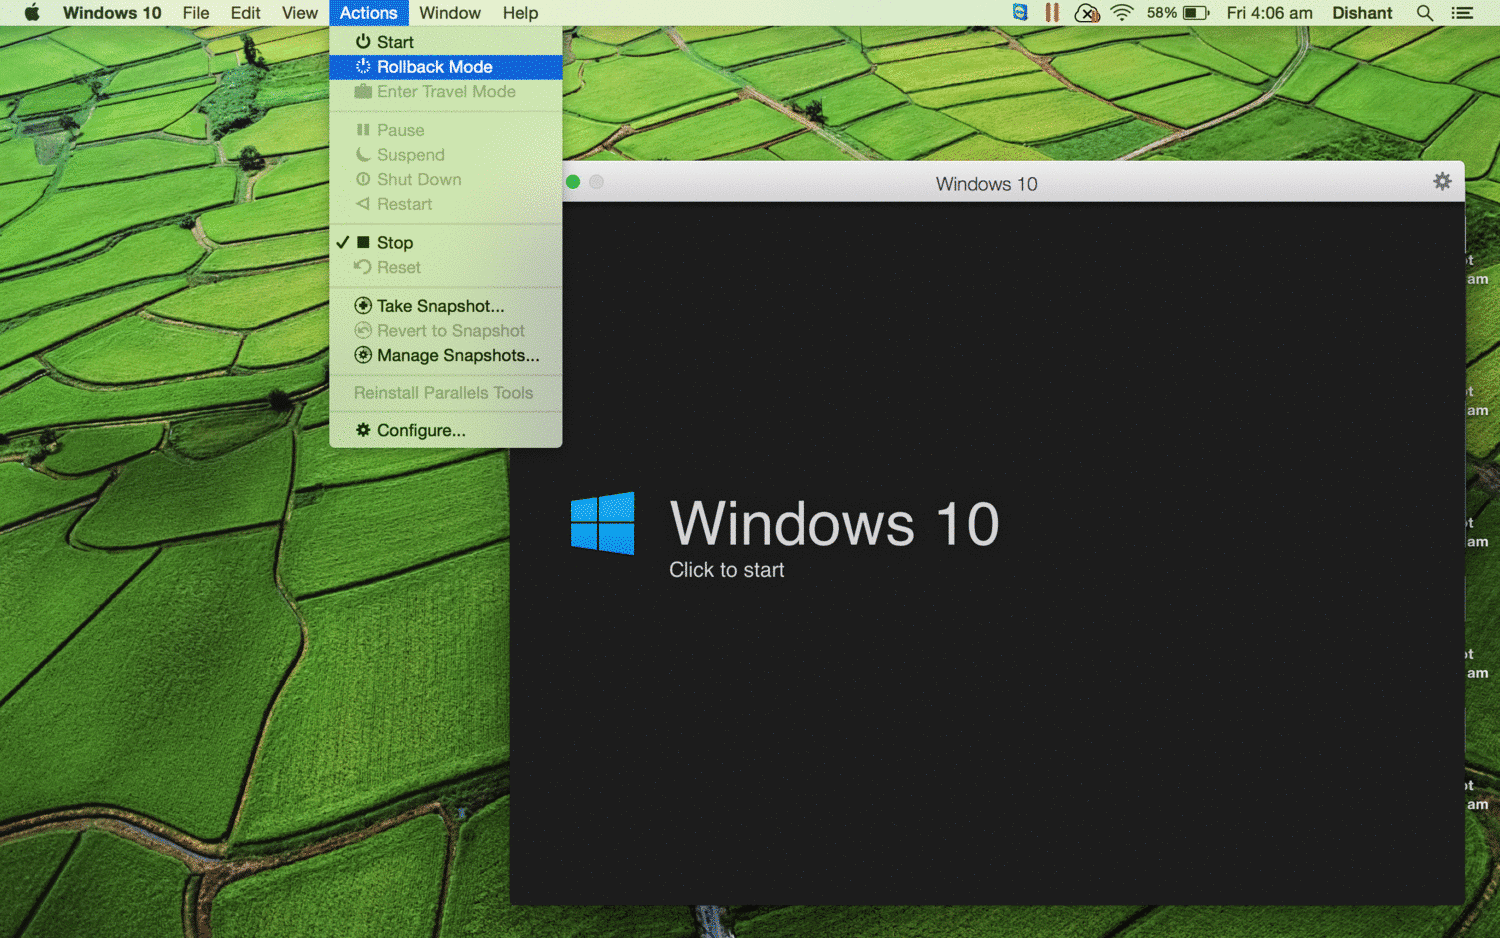1500x938 pixels.
Task: Click the blue TeamViewer-style menu bar icon
Action: [x=1020, y=13]
